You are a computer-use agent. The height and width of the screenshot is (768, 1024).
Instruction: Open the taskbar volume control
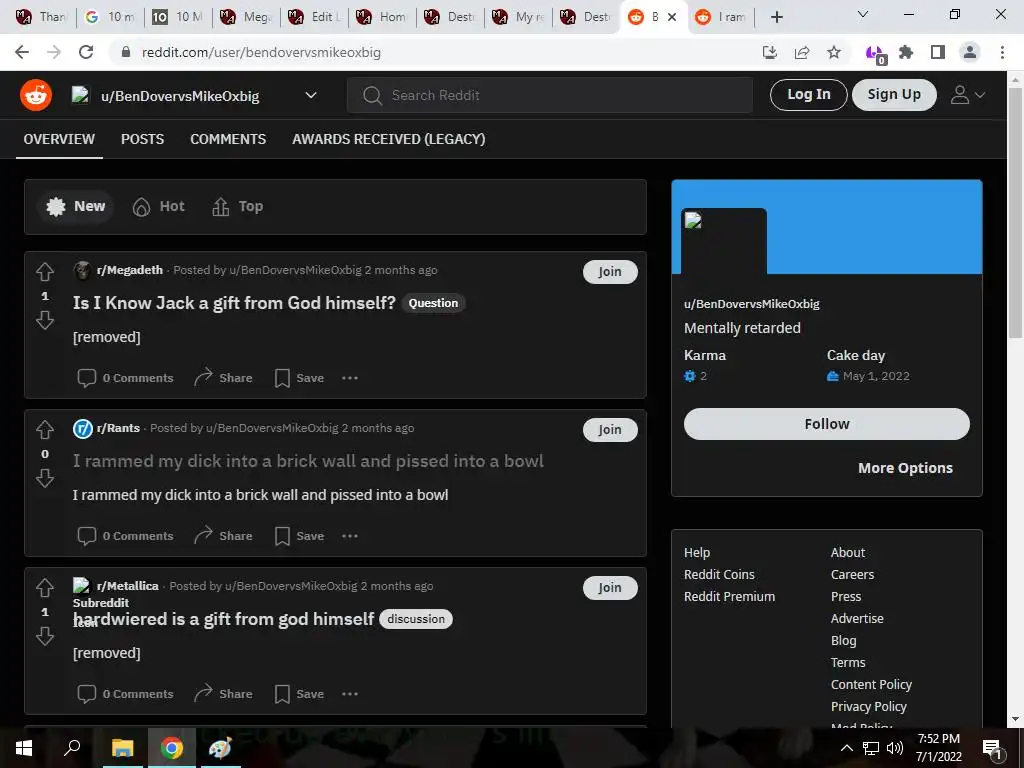point(895,748)
